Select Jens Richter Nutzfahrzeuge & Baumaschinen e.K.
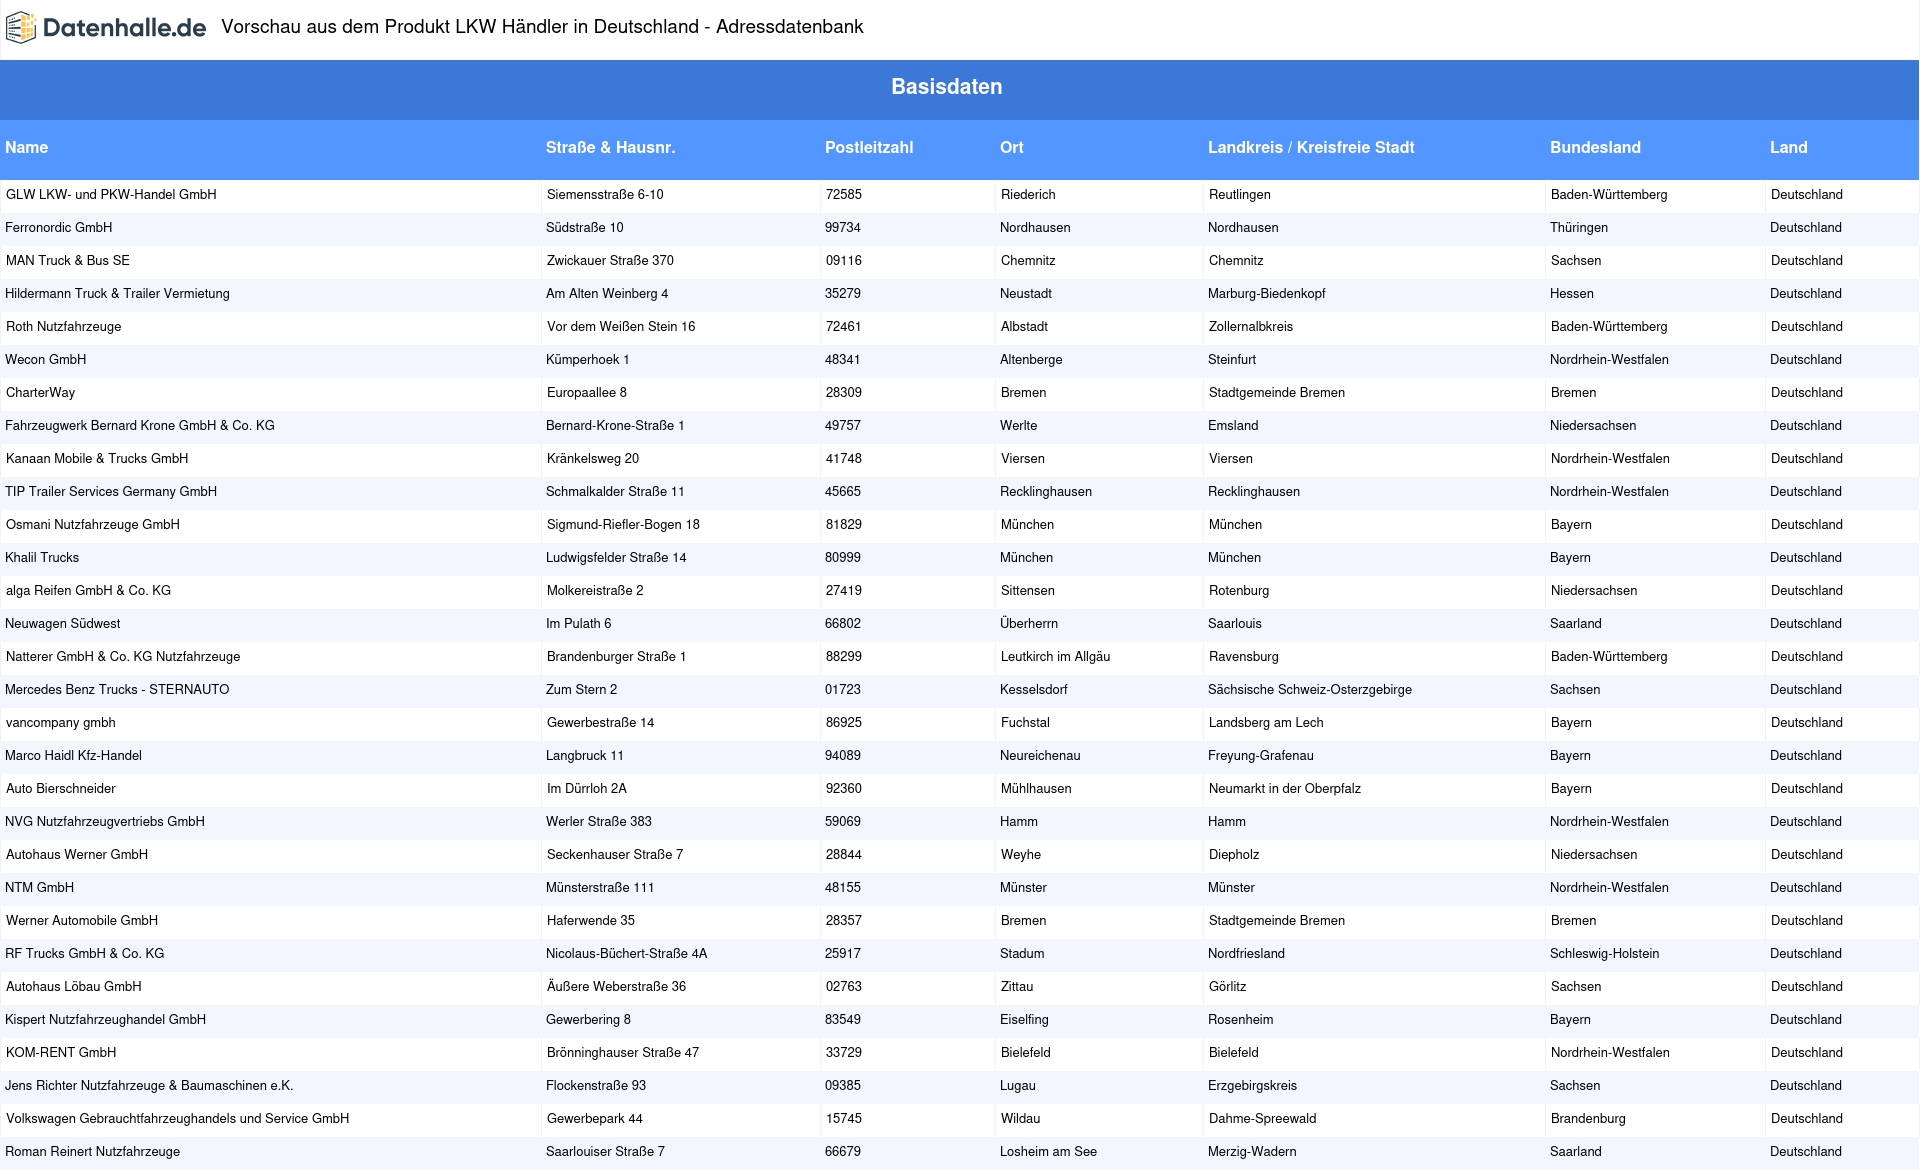Screen dimensions: 1920x1170 point(149,1086)
